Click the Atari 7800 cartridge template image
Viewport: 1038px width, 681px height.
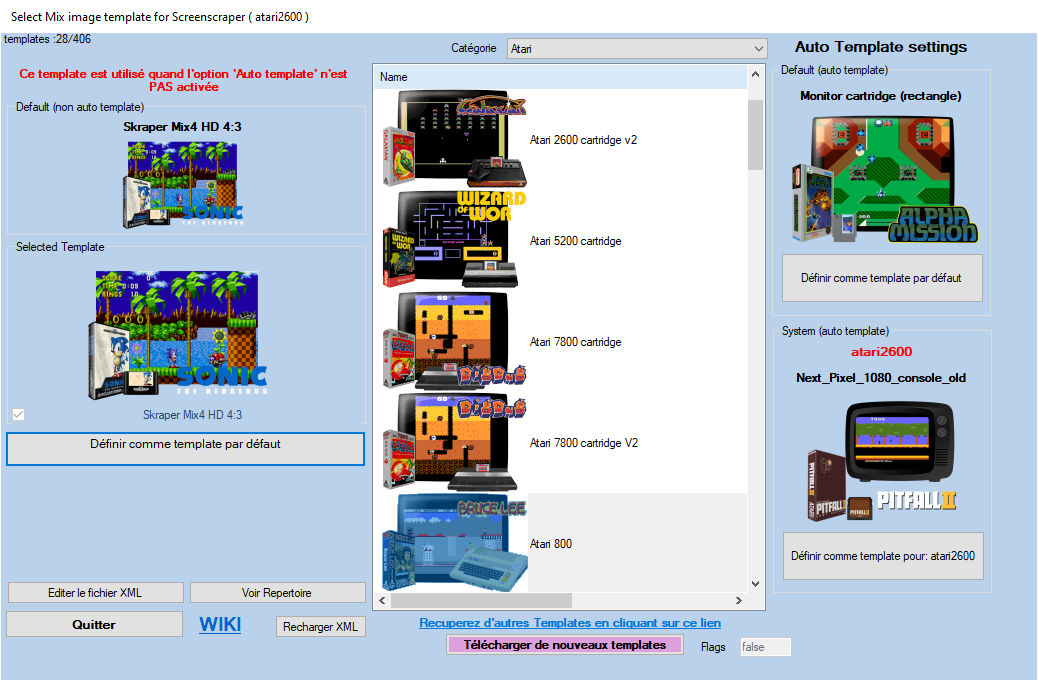pos(453,341)
